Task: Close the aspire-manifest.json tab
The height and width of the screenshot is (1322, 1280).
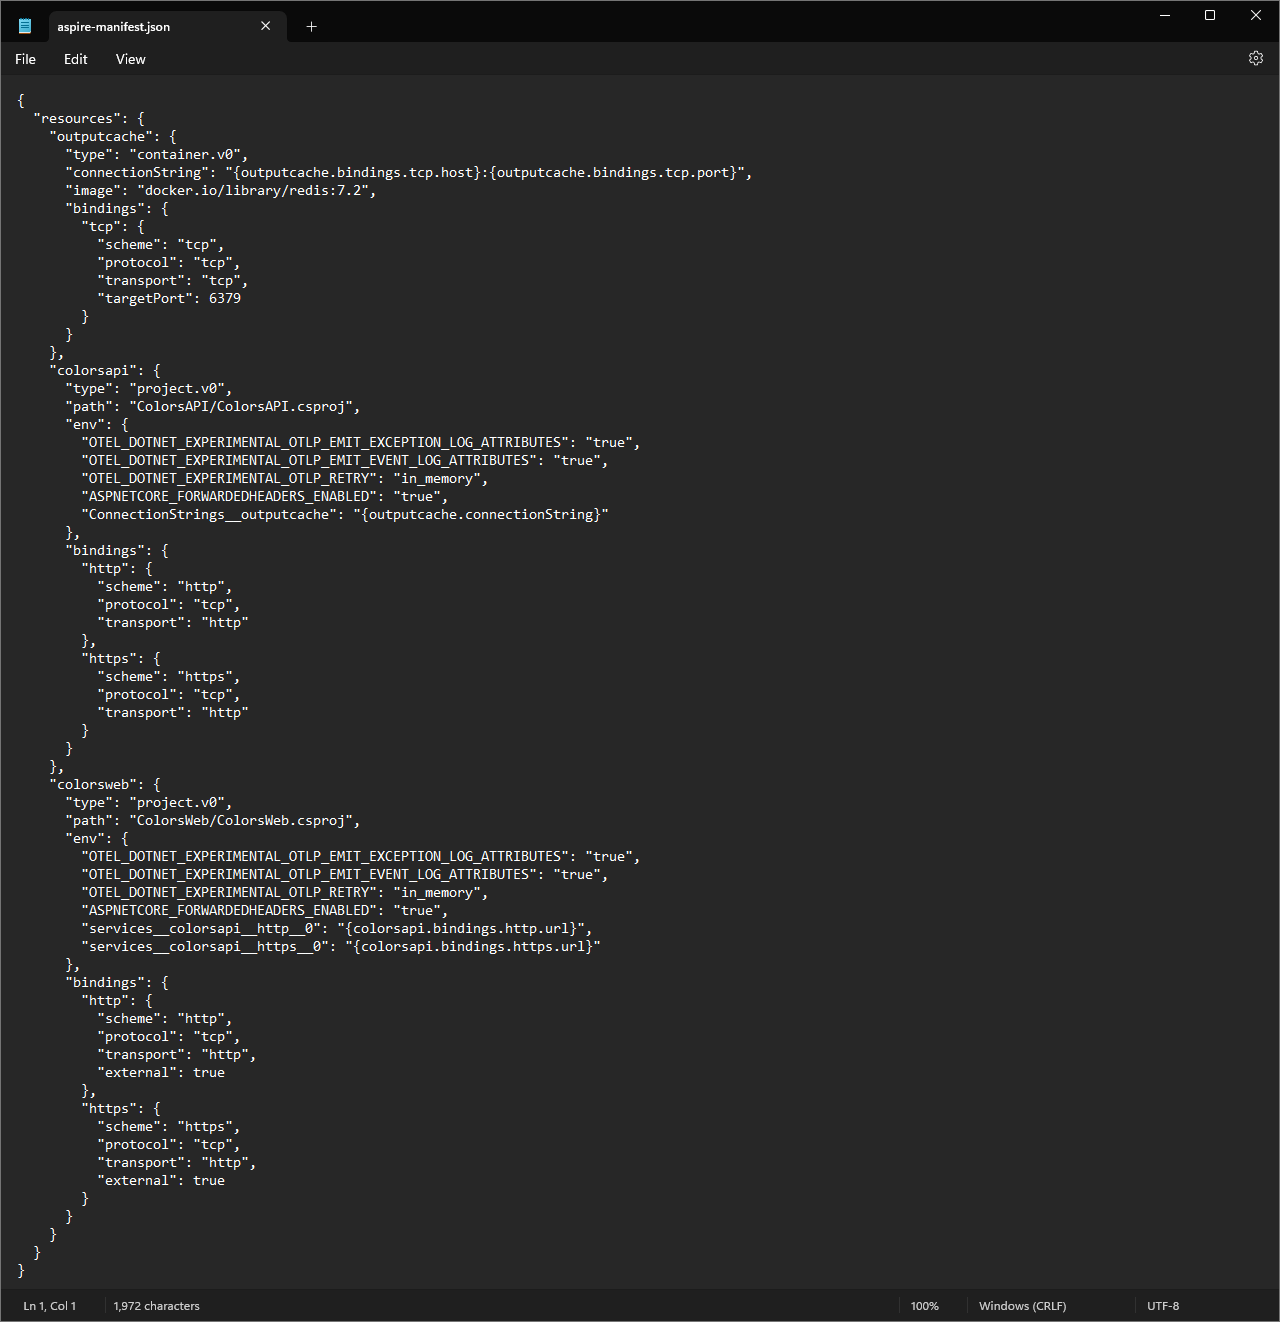Action: pos(265,25)
